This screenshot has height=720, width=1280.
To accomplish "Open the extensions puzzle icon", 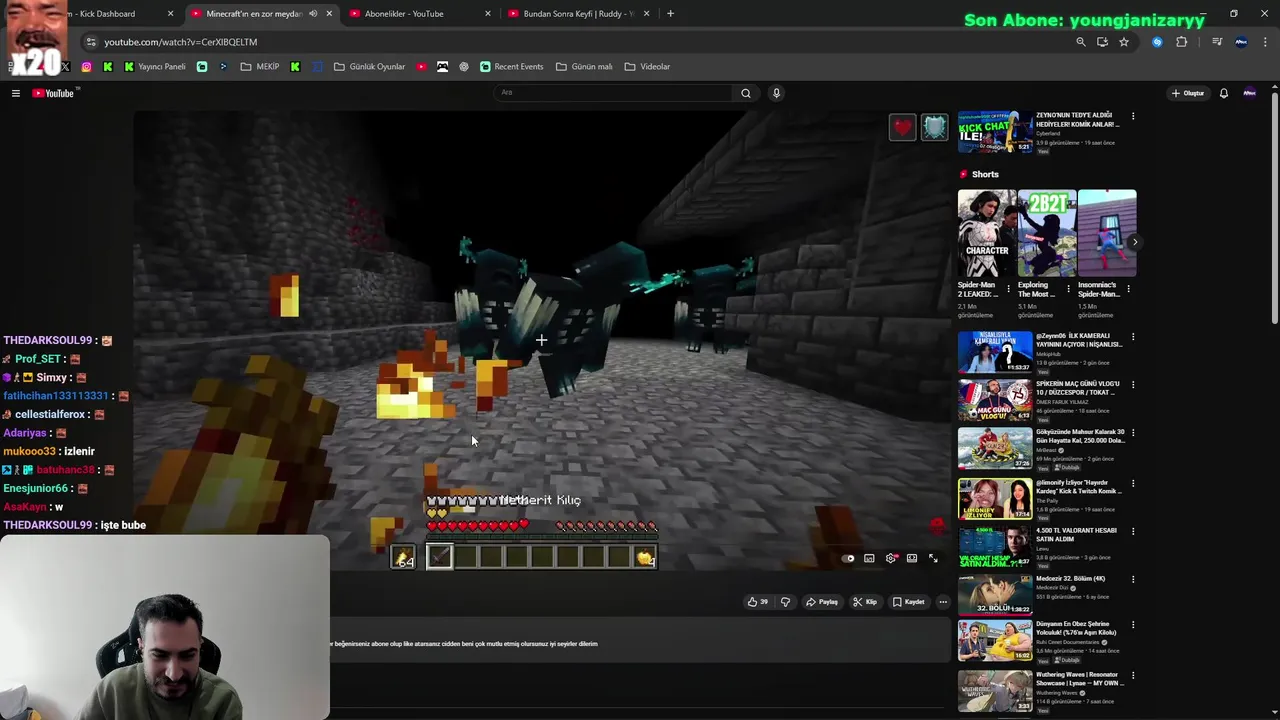I will (x=1181, y=42).
